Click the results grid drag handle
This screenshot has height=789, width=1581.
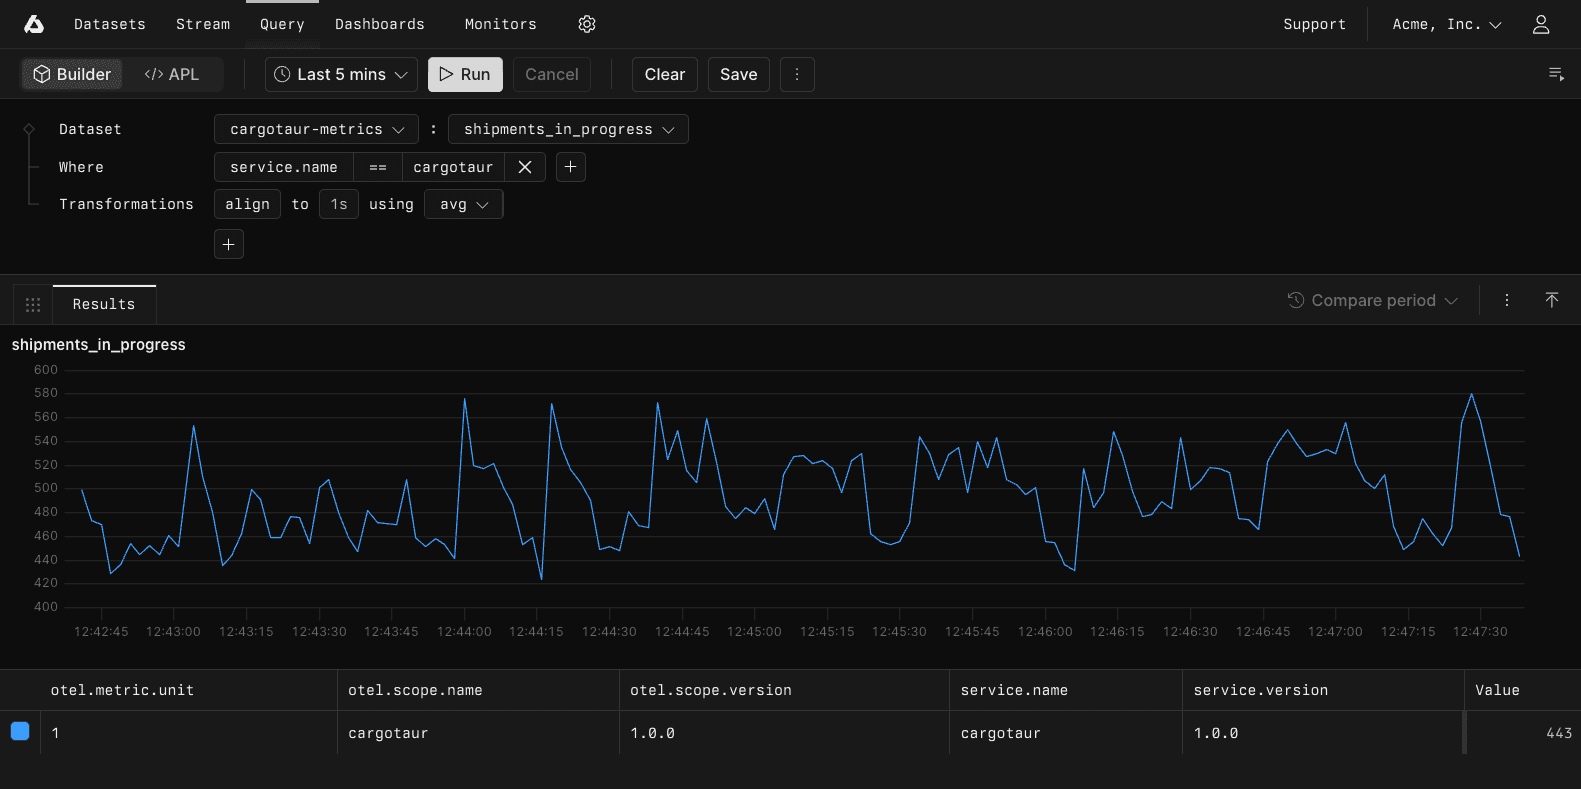(x=33, y=304)
